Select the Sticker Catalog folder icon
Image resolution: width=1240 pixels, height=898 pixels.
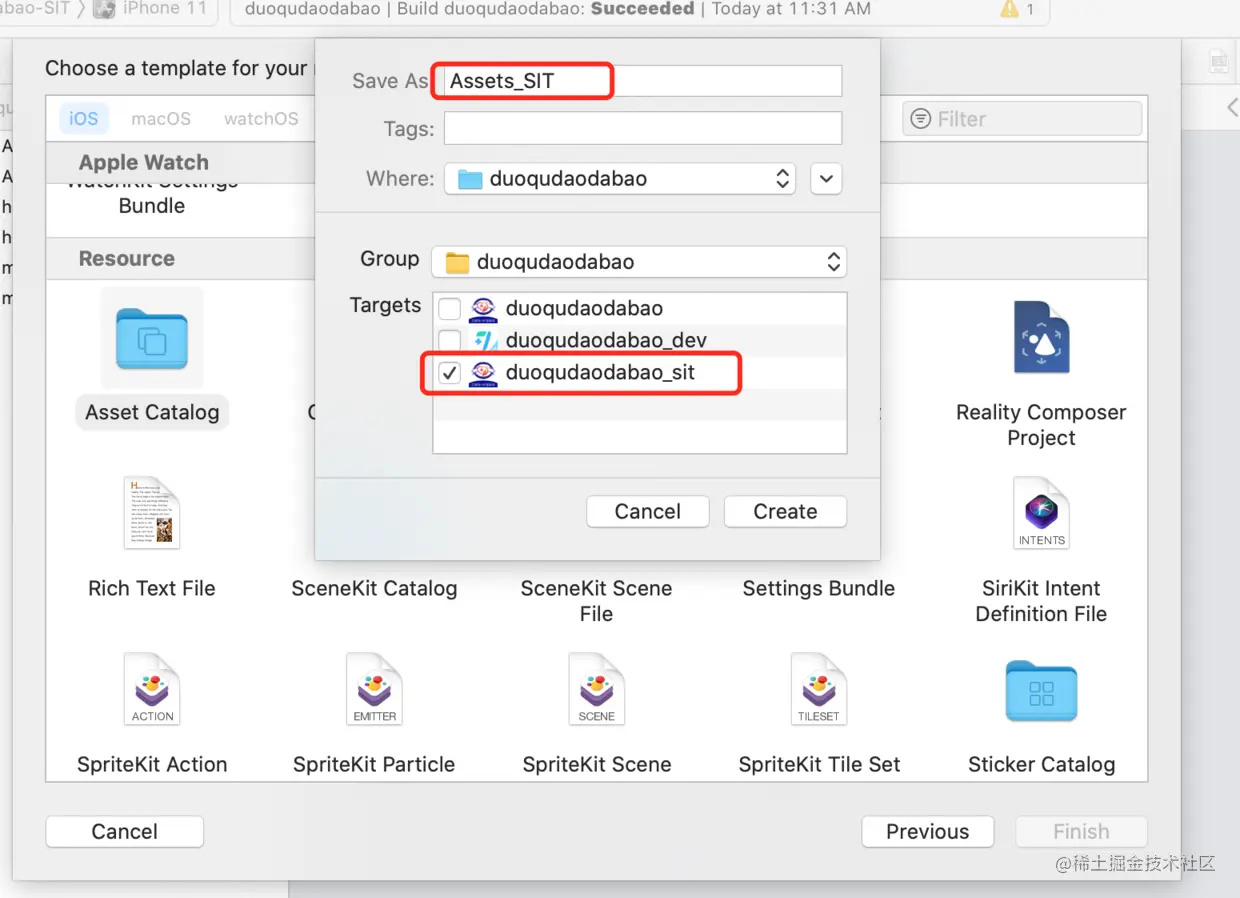coord(1041,691)
